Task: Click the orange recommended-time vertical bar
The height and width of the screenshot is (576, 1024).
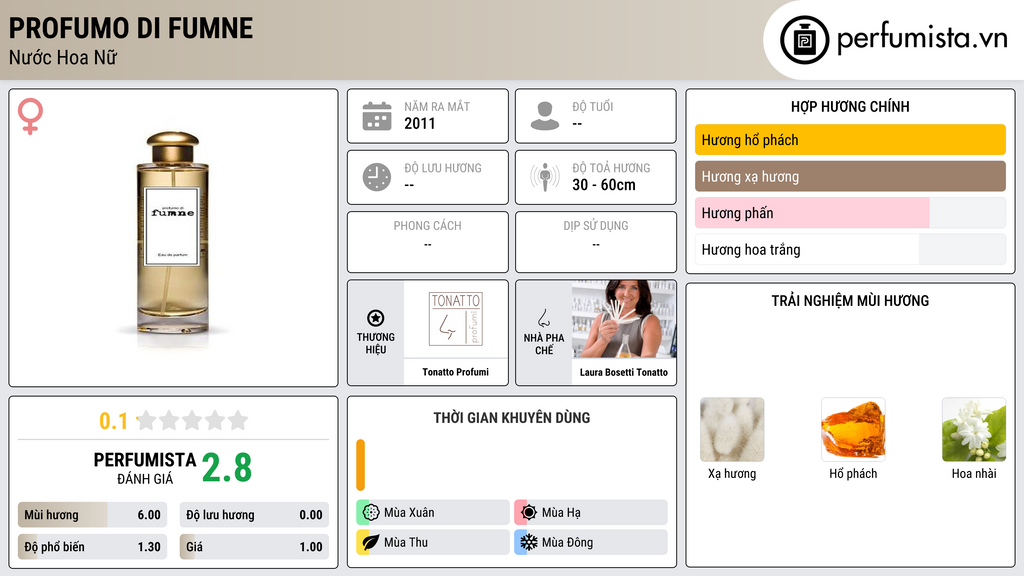Action: click(x=360, y=465)
